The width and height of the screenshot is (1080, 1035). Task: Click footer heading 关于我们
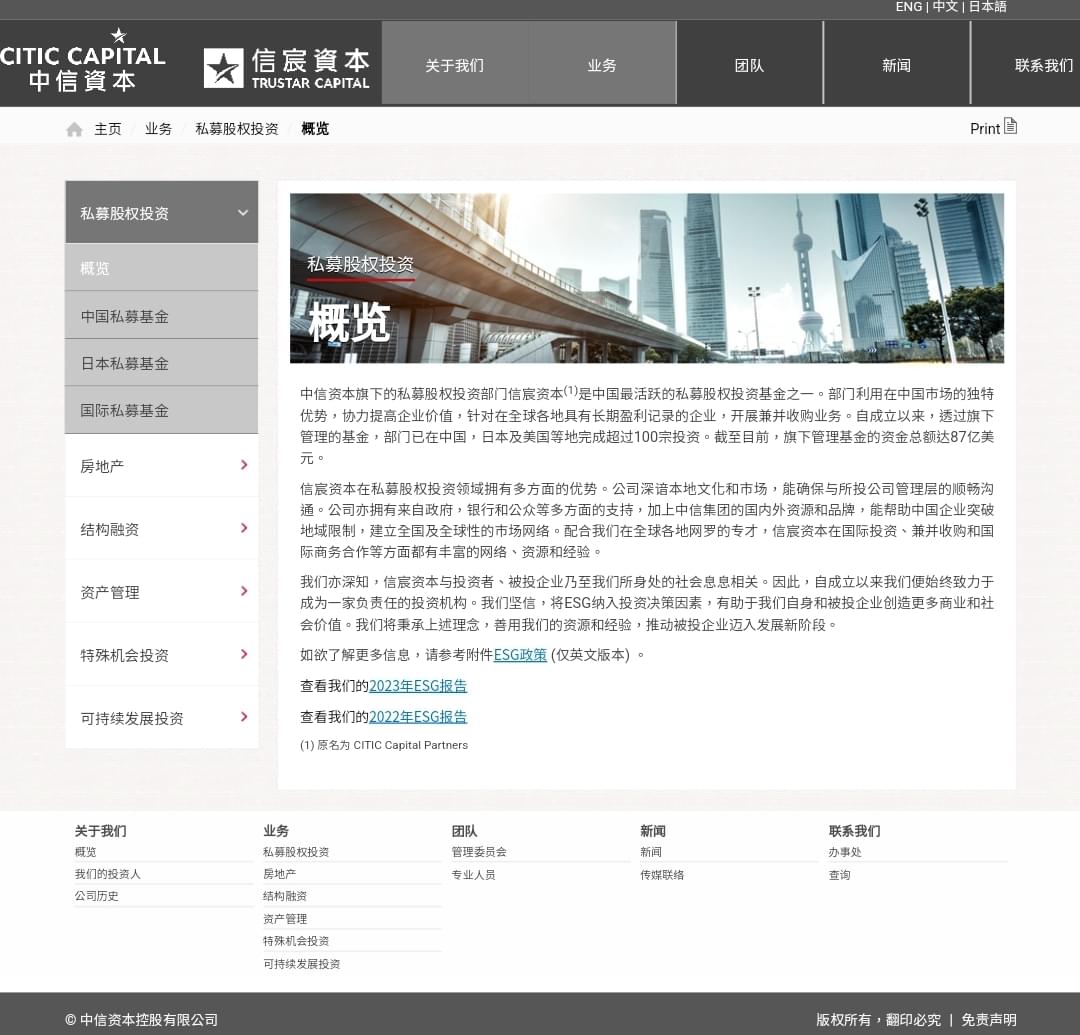tap(101, 831)
